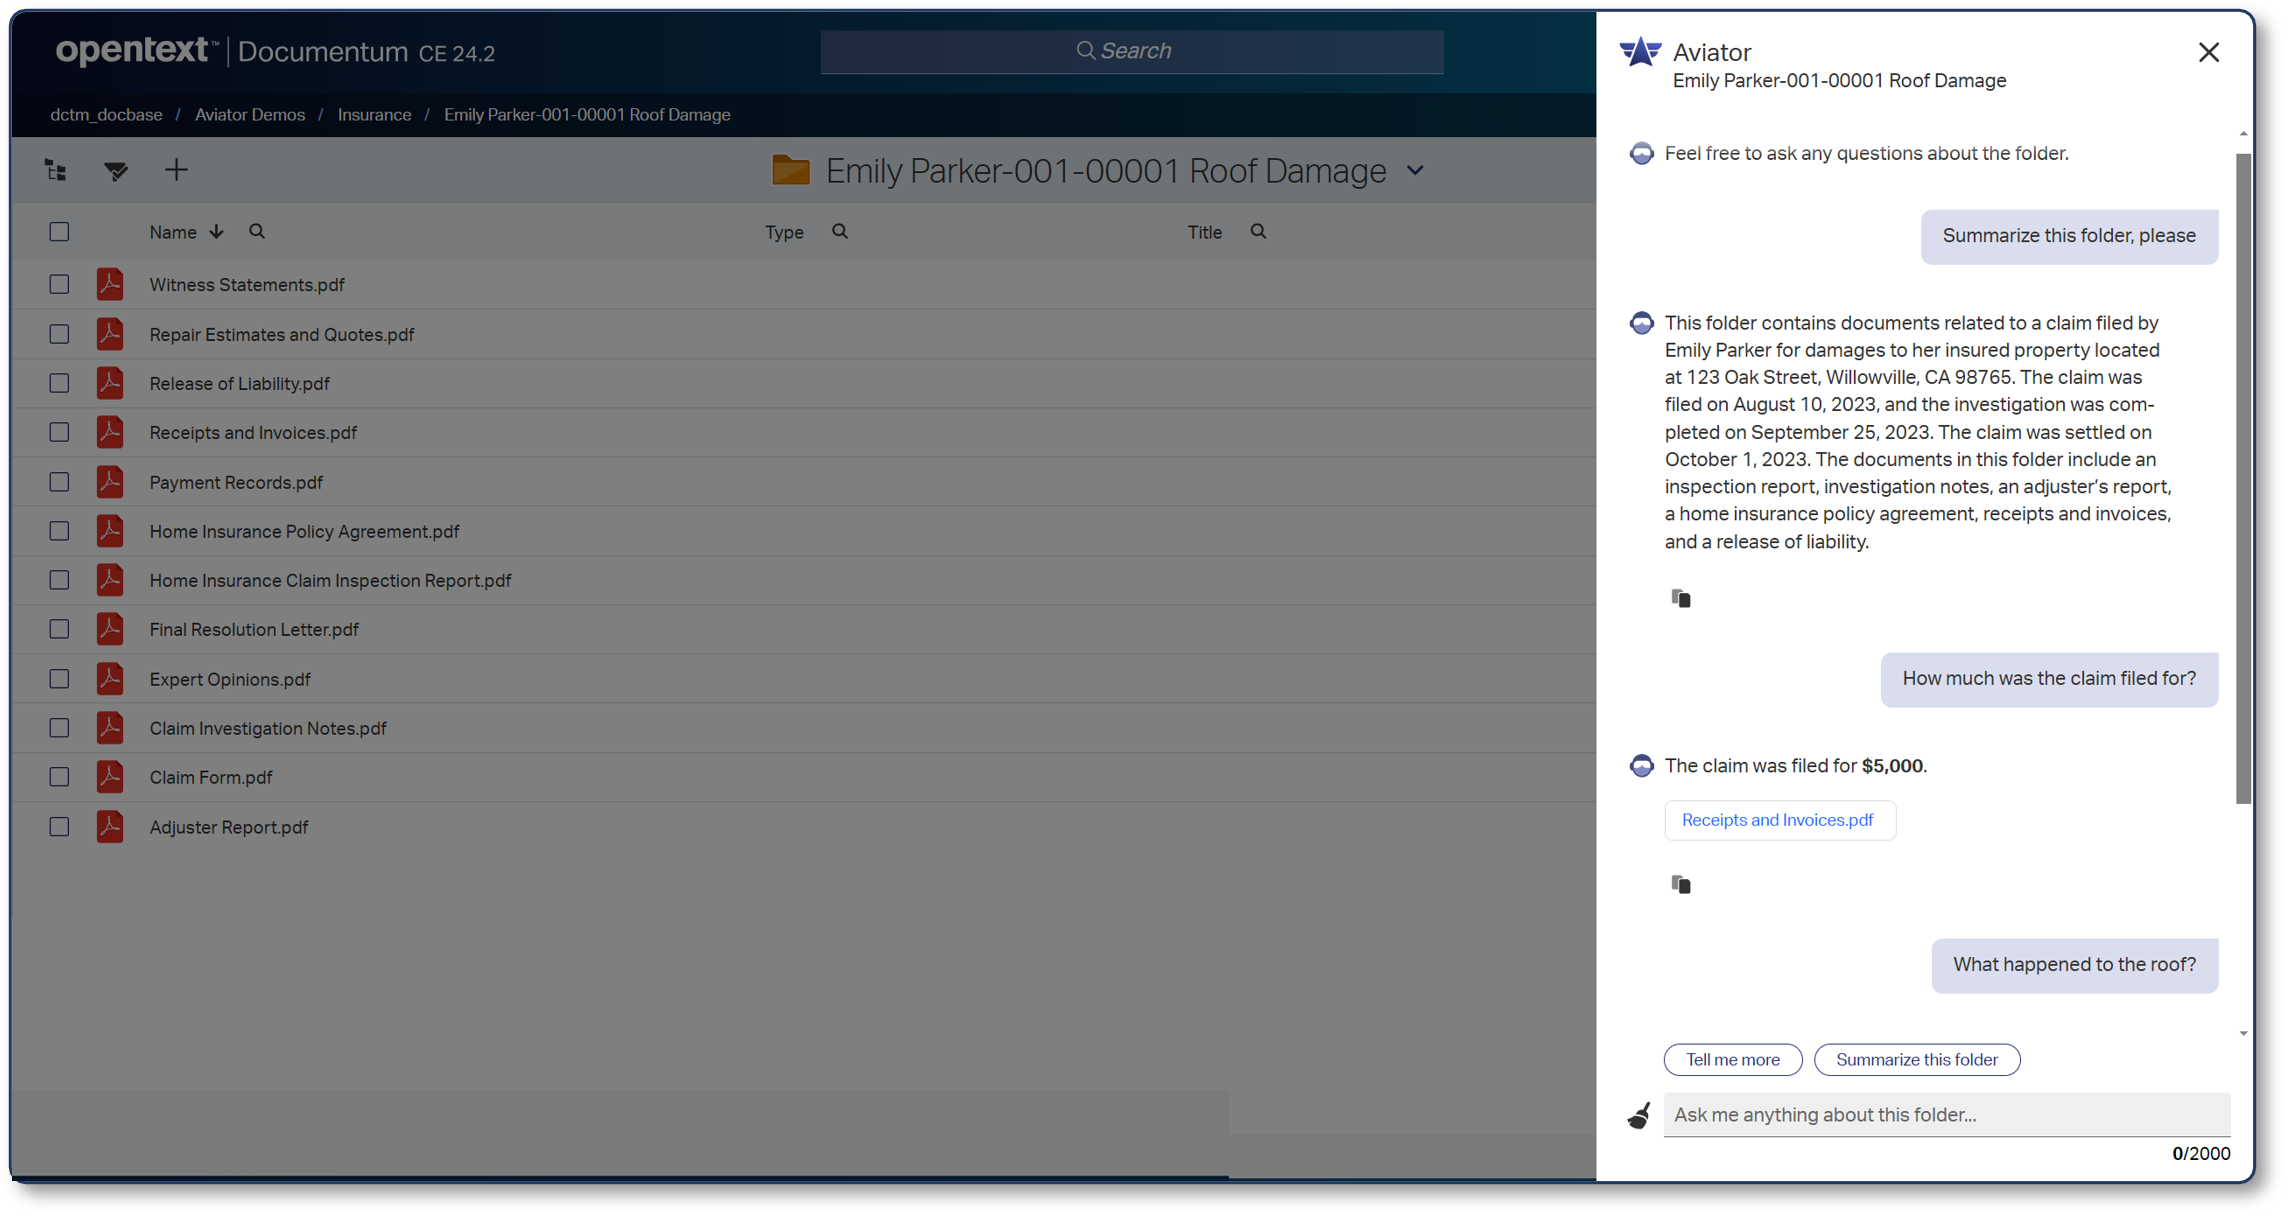
Task: Click PDF icon of Release of Liability.pdf
Action: tap(110, 383)
